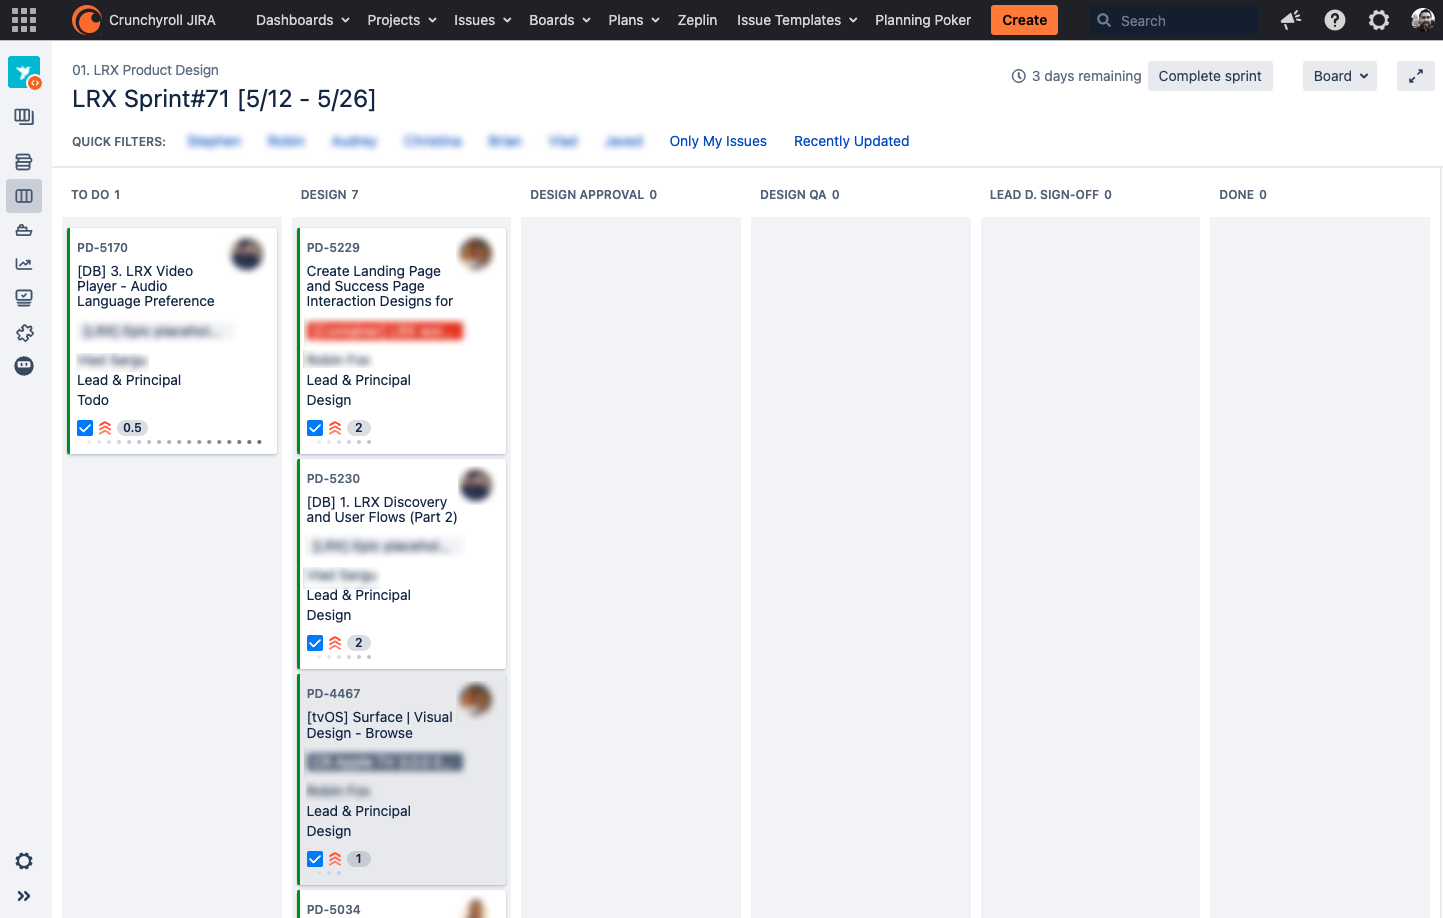Expand the Plans dropdown
The height and width of the screenshot is (918, 1443).
(x=634, y=20)
